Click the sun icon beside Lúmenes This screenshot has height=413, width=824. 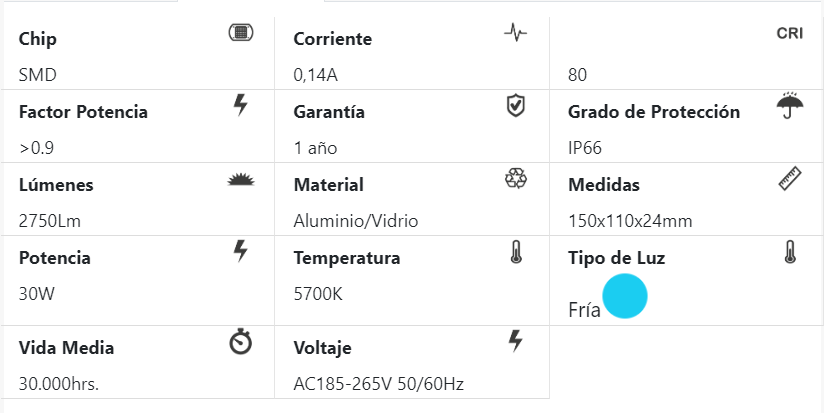click(x=240, y=179)
